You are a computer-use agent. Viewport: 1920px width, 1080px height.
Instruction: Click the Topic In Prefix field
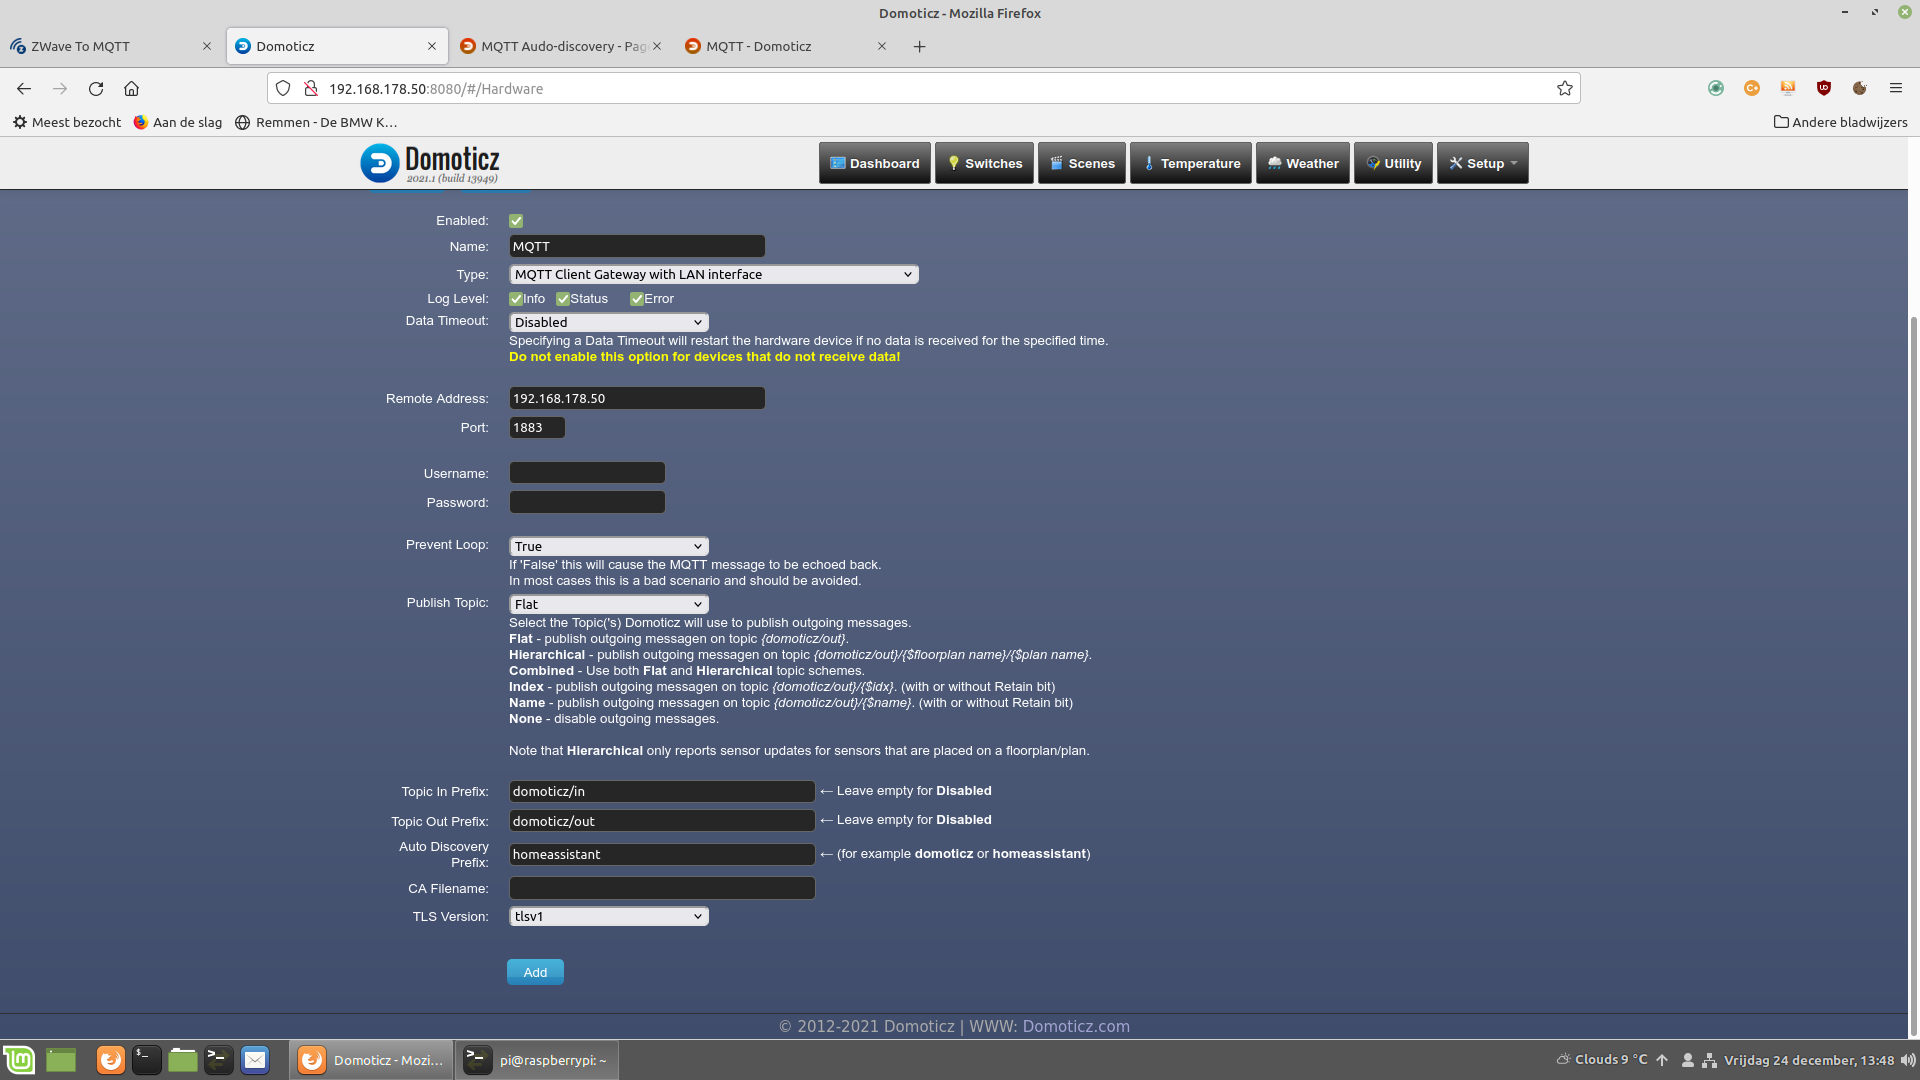662,791
